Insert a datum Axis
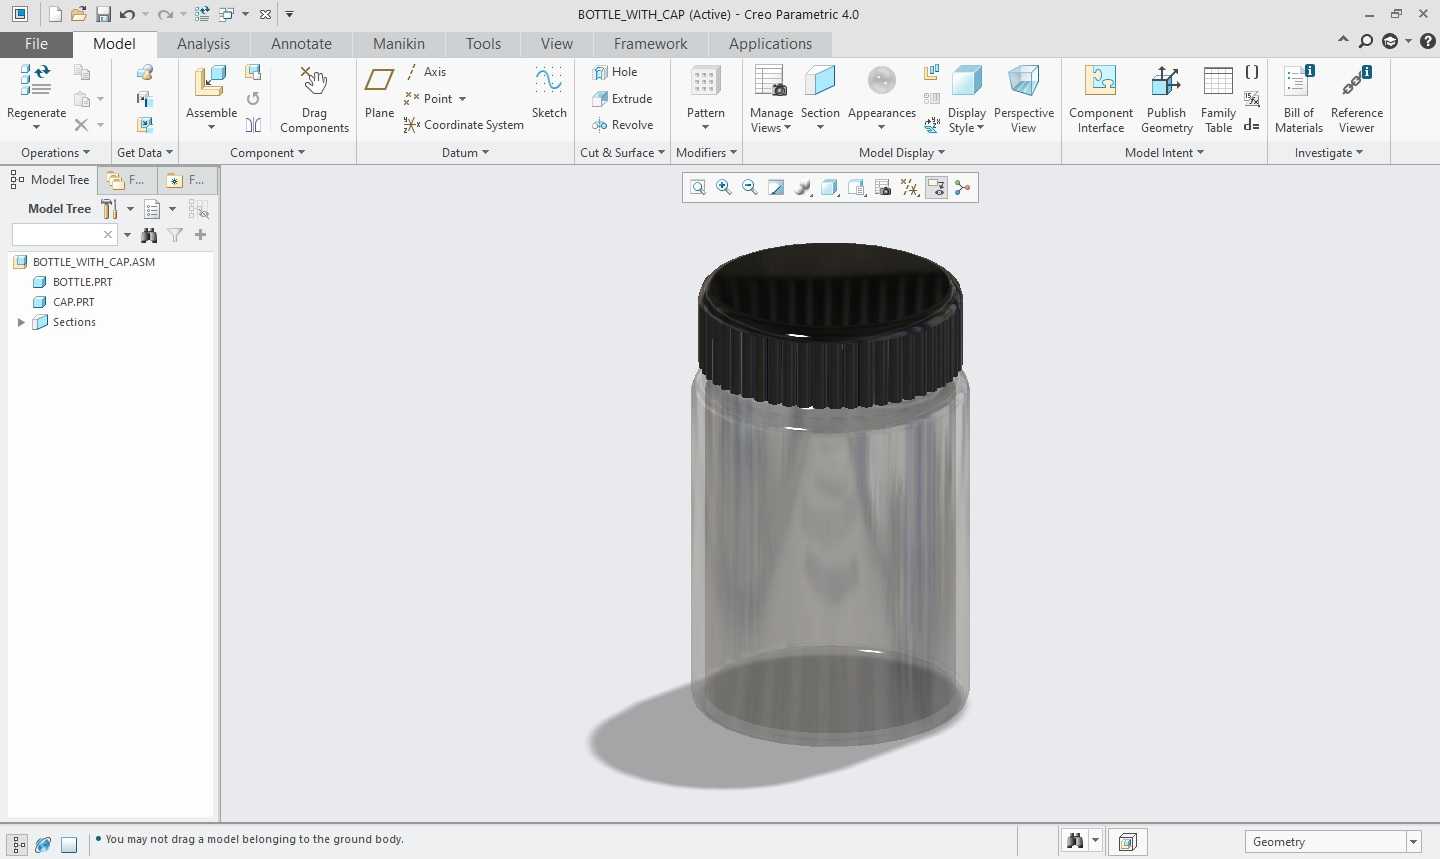Image resolution: width=1440 pixels, height=859 pixels. click(x=426, y=72)
